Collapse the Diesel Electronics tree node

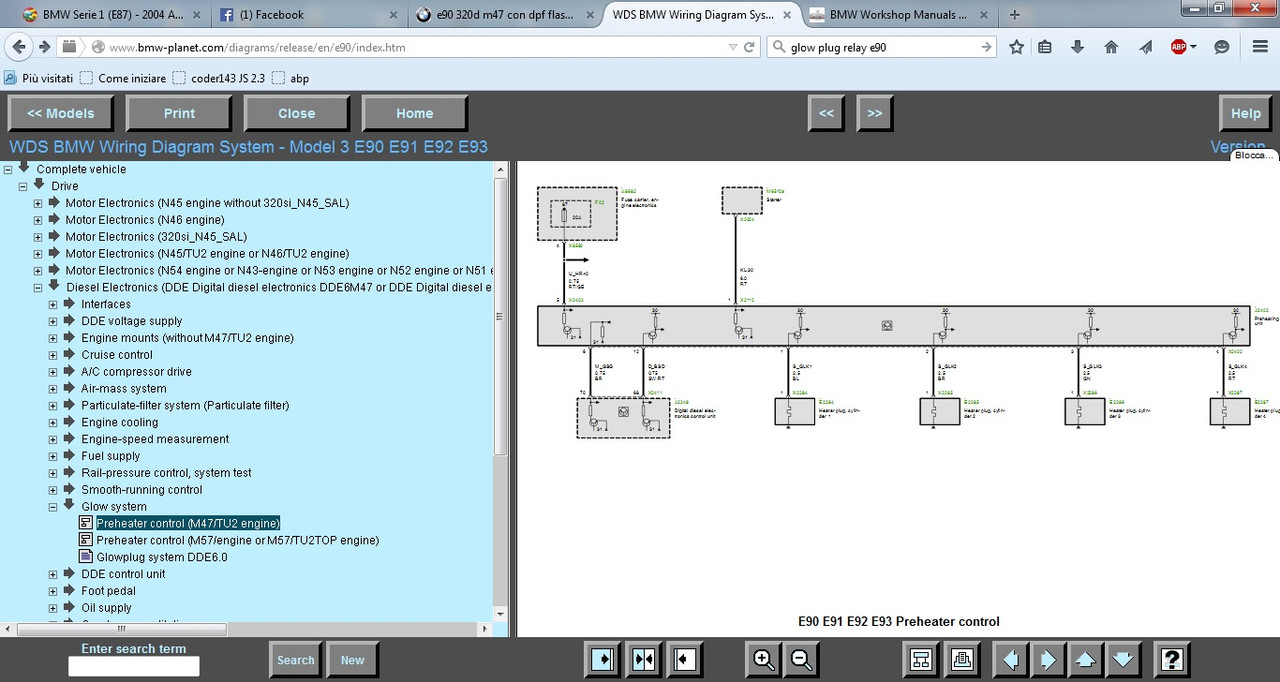coord(39,287)
